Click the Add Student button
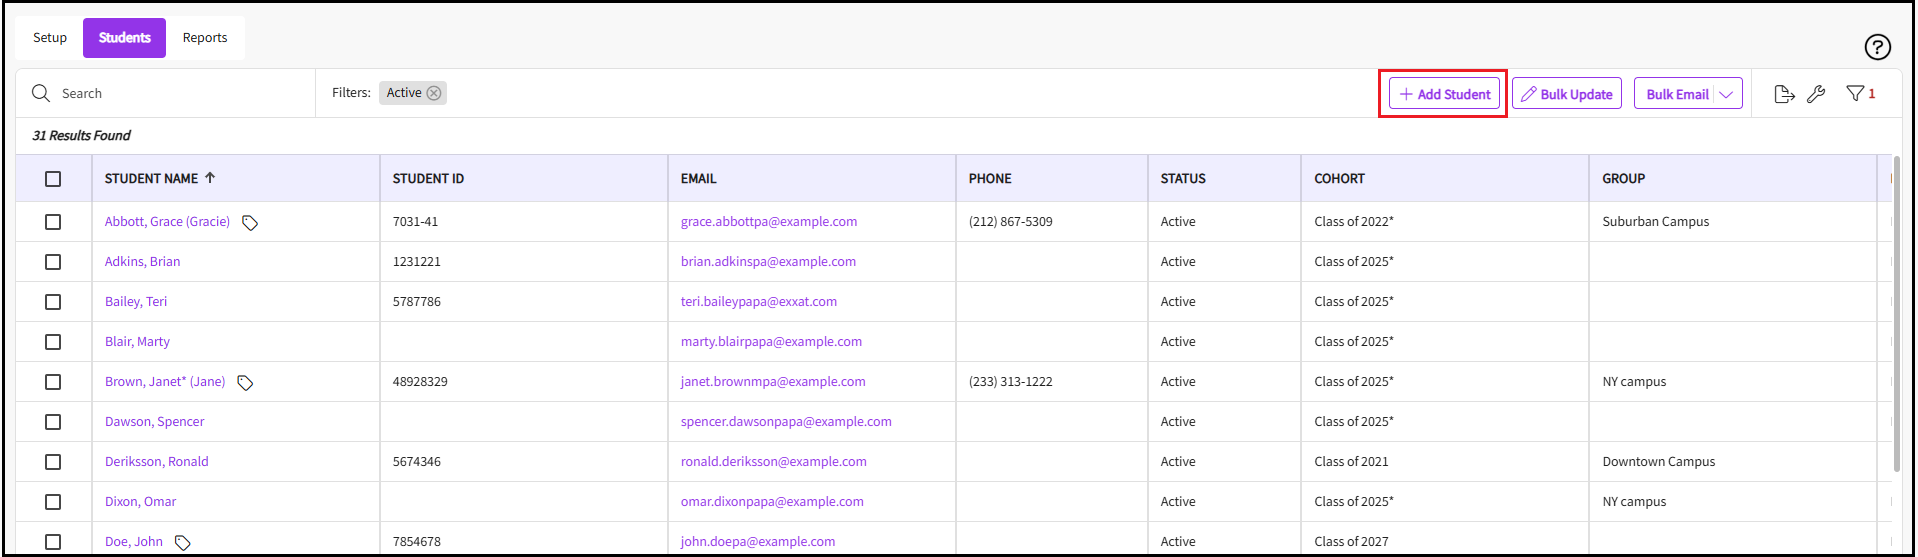The width and height of the screenshot is (1918, 557). 1444,94
